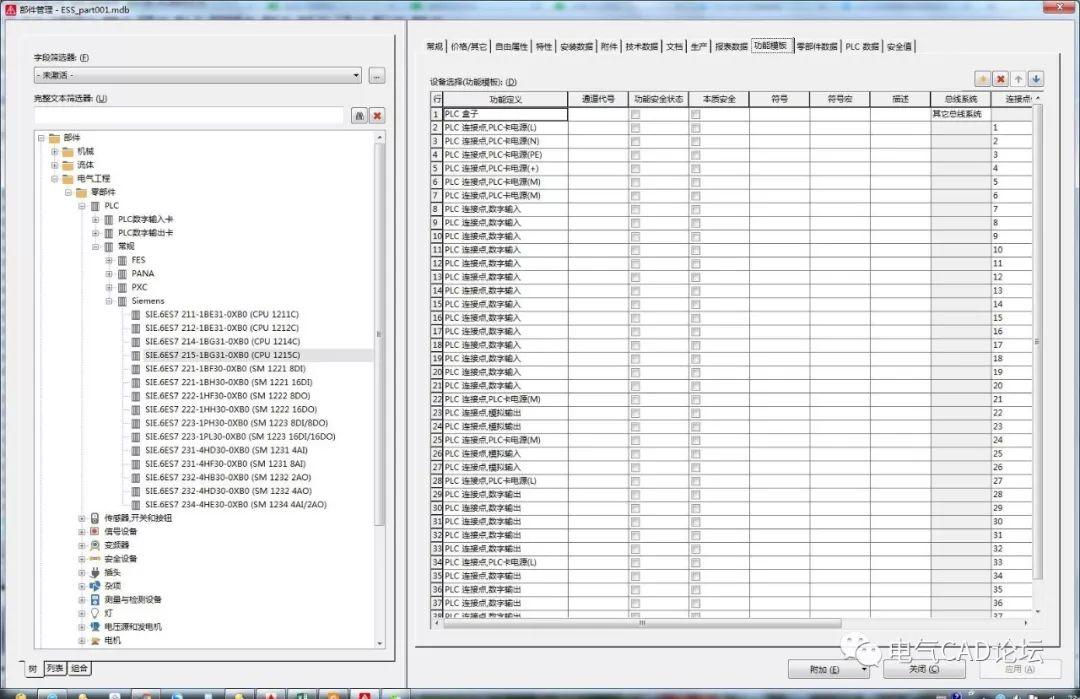Screen dimensions: 1080x699
Task: Click icon of SIE.6ES7 211-1BE31-0XB0 part
Action: click(136, 315)
